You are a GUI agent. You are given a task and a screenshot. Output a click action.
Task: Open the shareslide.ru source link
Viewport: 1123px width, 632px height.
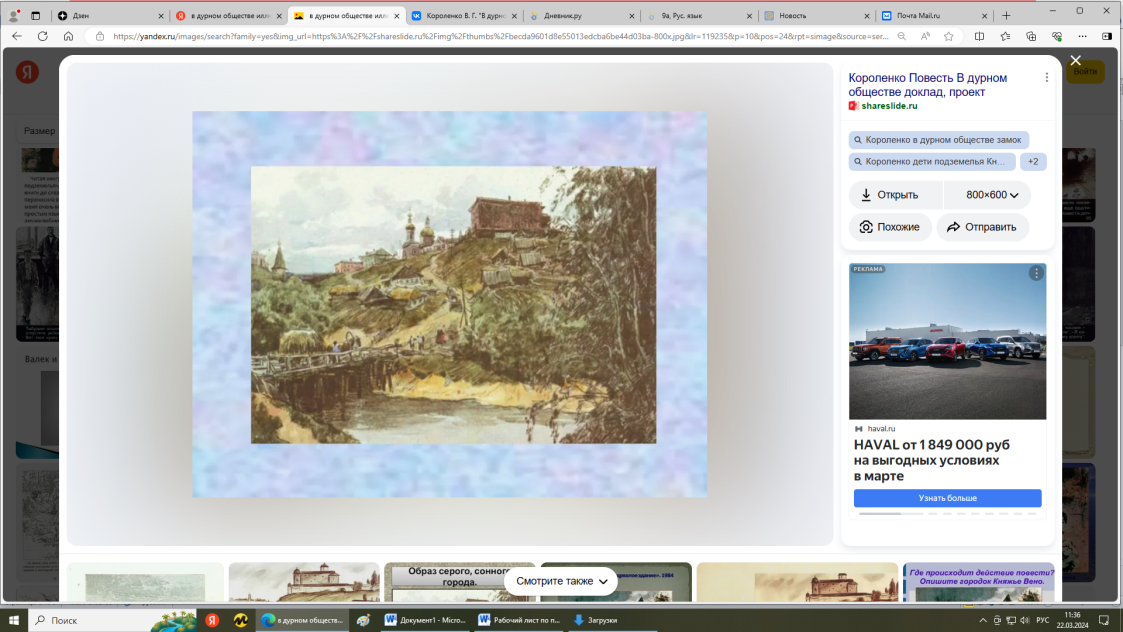[x=889, y=106]
